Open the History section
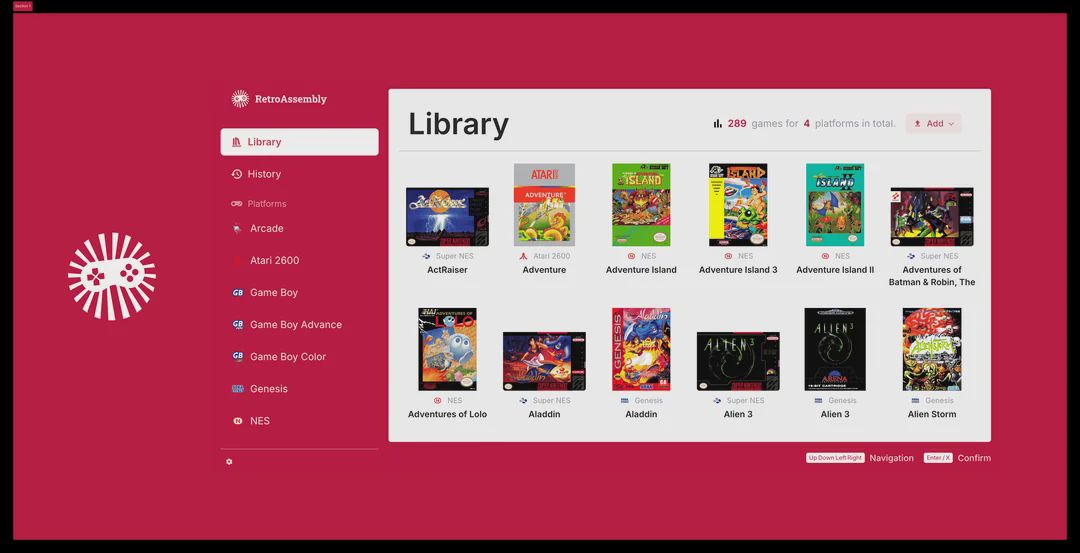Image resolution: width=1080 pixels, height=553 pixels. coord(300,174)
